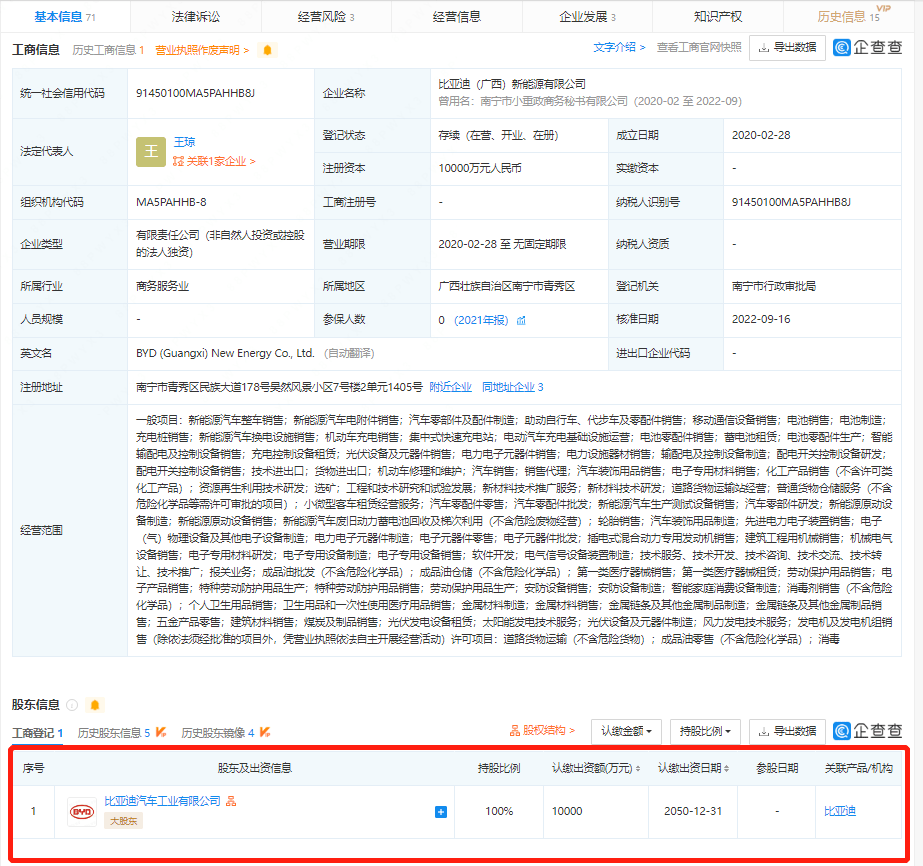The height and width of the screenshot is (866, 923).
Task: Open 营业执照作废声明 link
Action: click(202, 50)
